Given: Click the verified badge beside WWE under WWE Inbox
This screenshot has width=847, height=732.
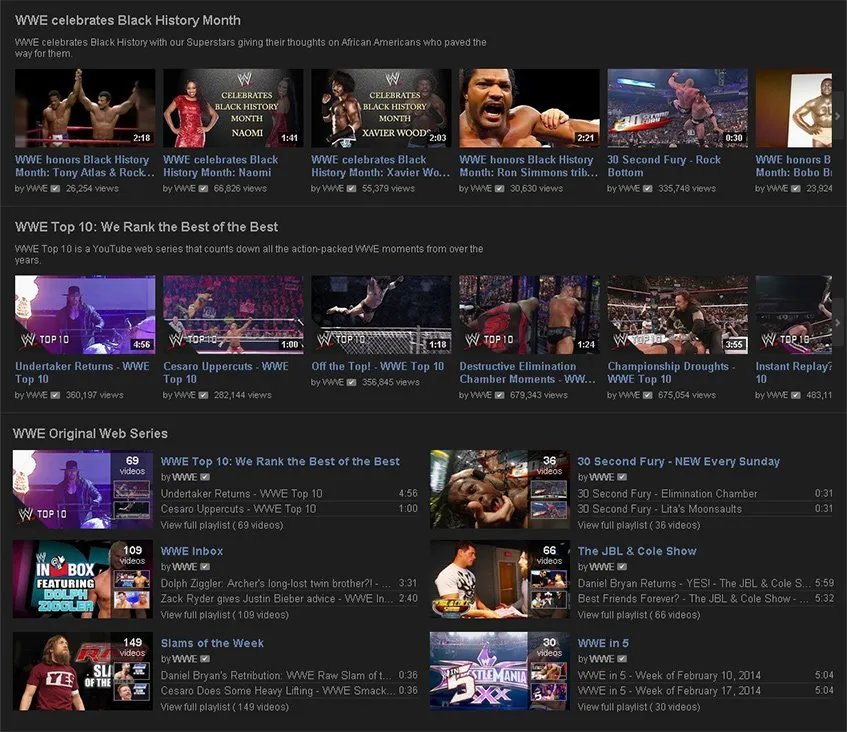Looking at the screenshot, I should (x=205, y=567).
